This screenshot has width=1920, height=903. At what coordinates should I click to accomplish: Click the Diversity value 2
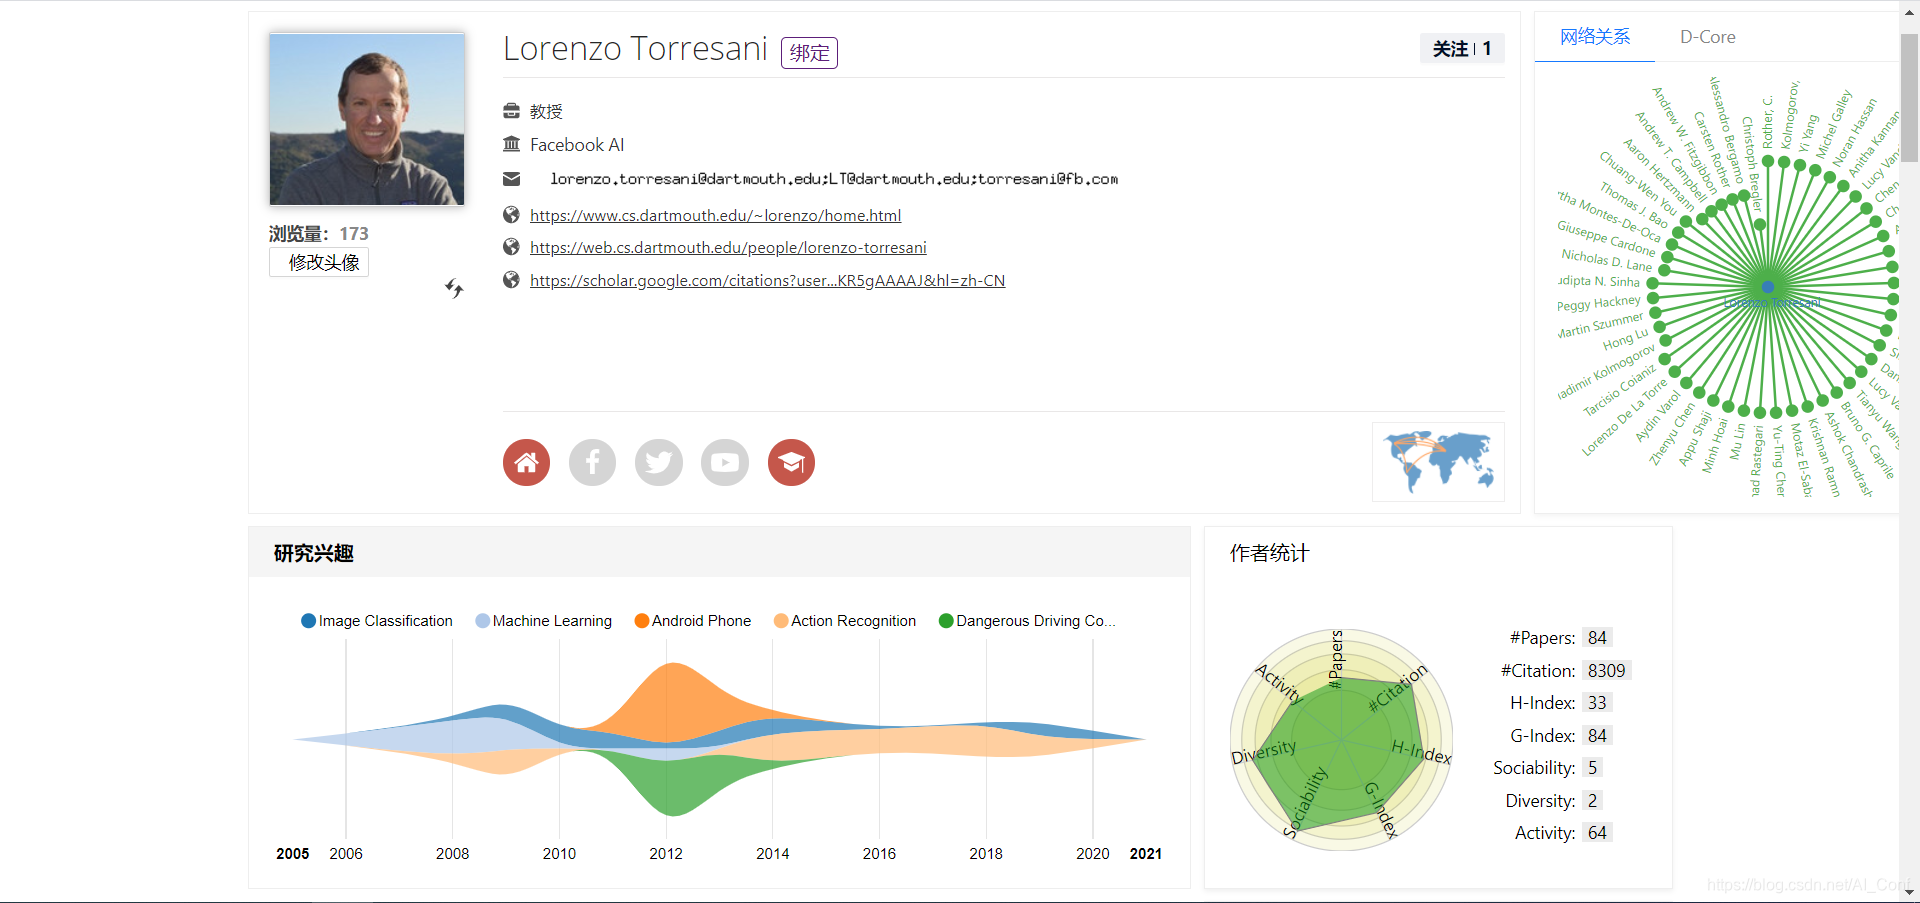(1592, 800)
